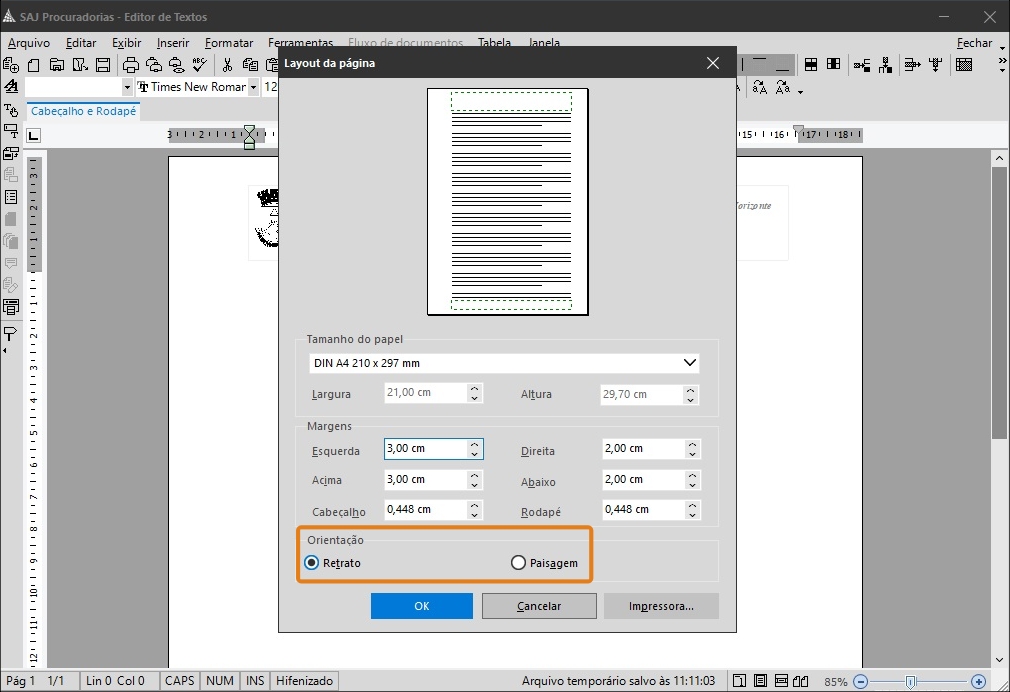Screen dimensions: 1010x692
Task: Click the spell check ABC icon
Action: (199, 65)
